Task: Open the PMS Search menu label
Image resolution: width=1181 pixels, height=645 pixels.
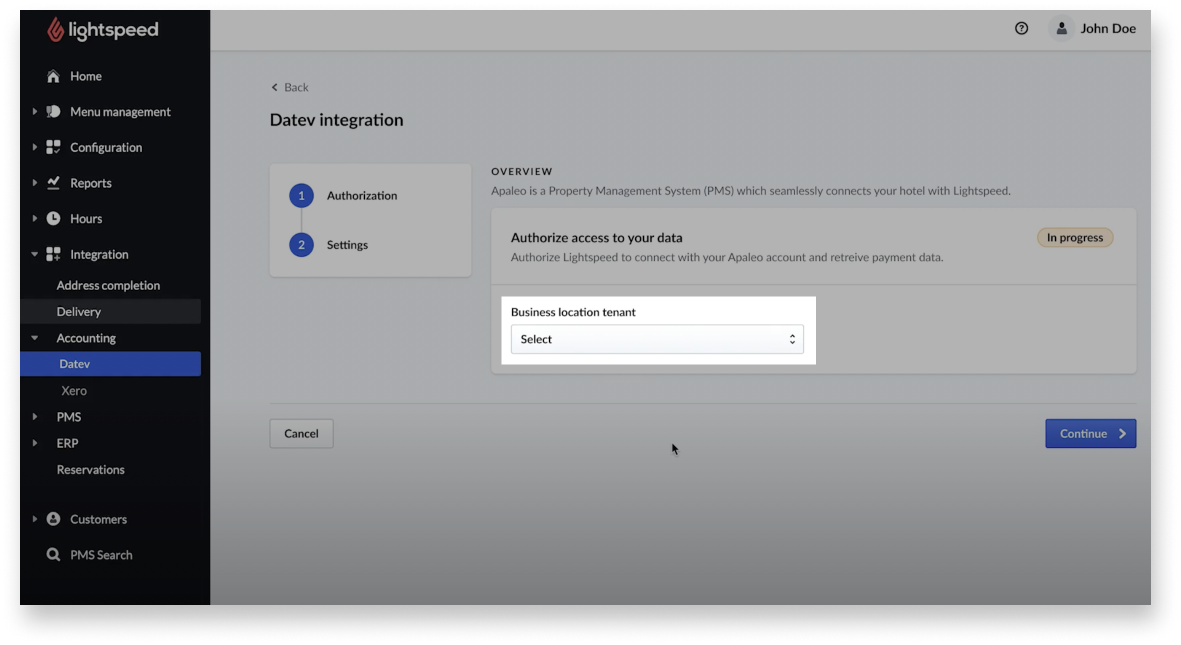Action: pos(101,555)
